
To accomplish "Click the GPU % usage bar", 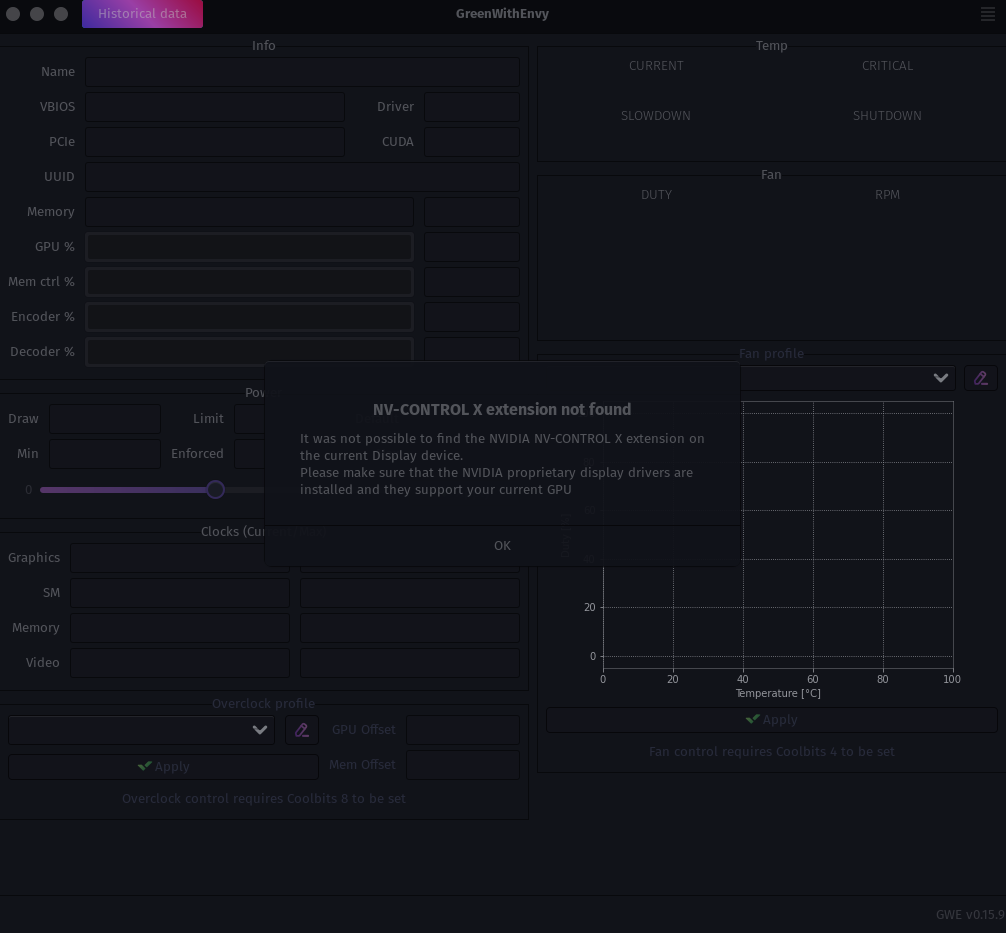I will point(250,247).
